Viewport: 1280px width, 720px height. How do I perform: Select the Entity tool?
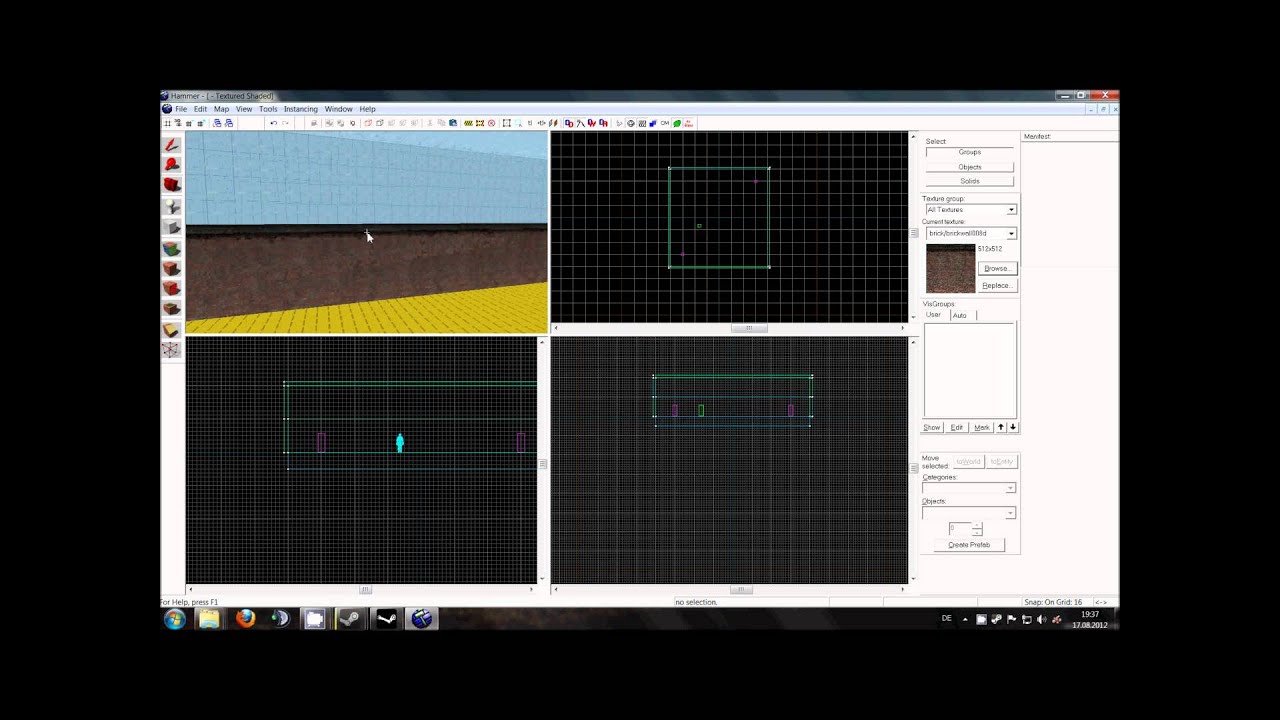(172, 207)
